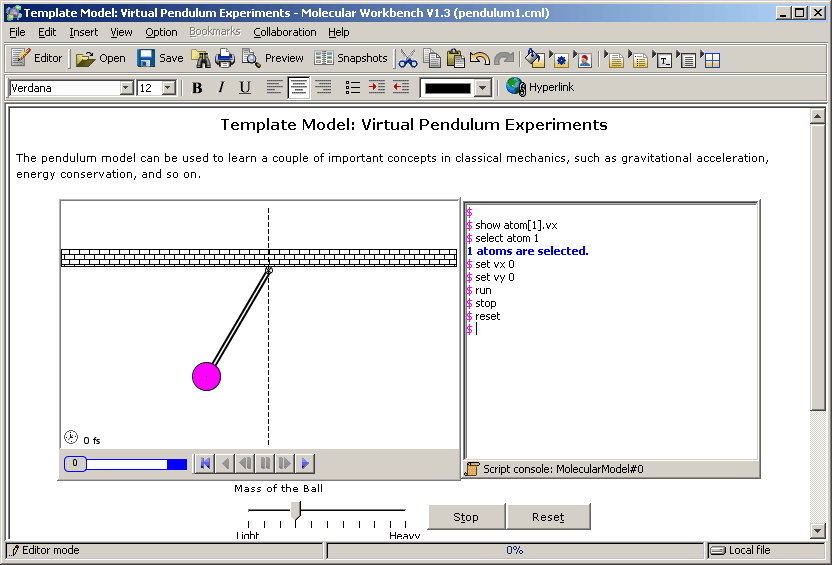Step the simulation back one frame
This screenshot has height=565, width=832.
pos(225,464)
